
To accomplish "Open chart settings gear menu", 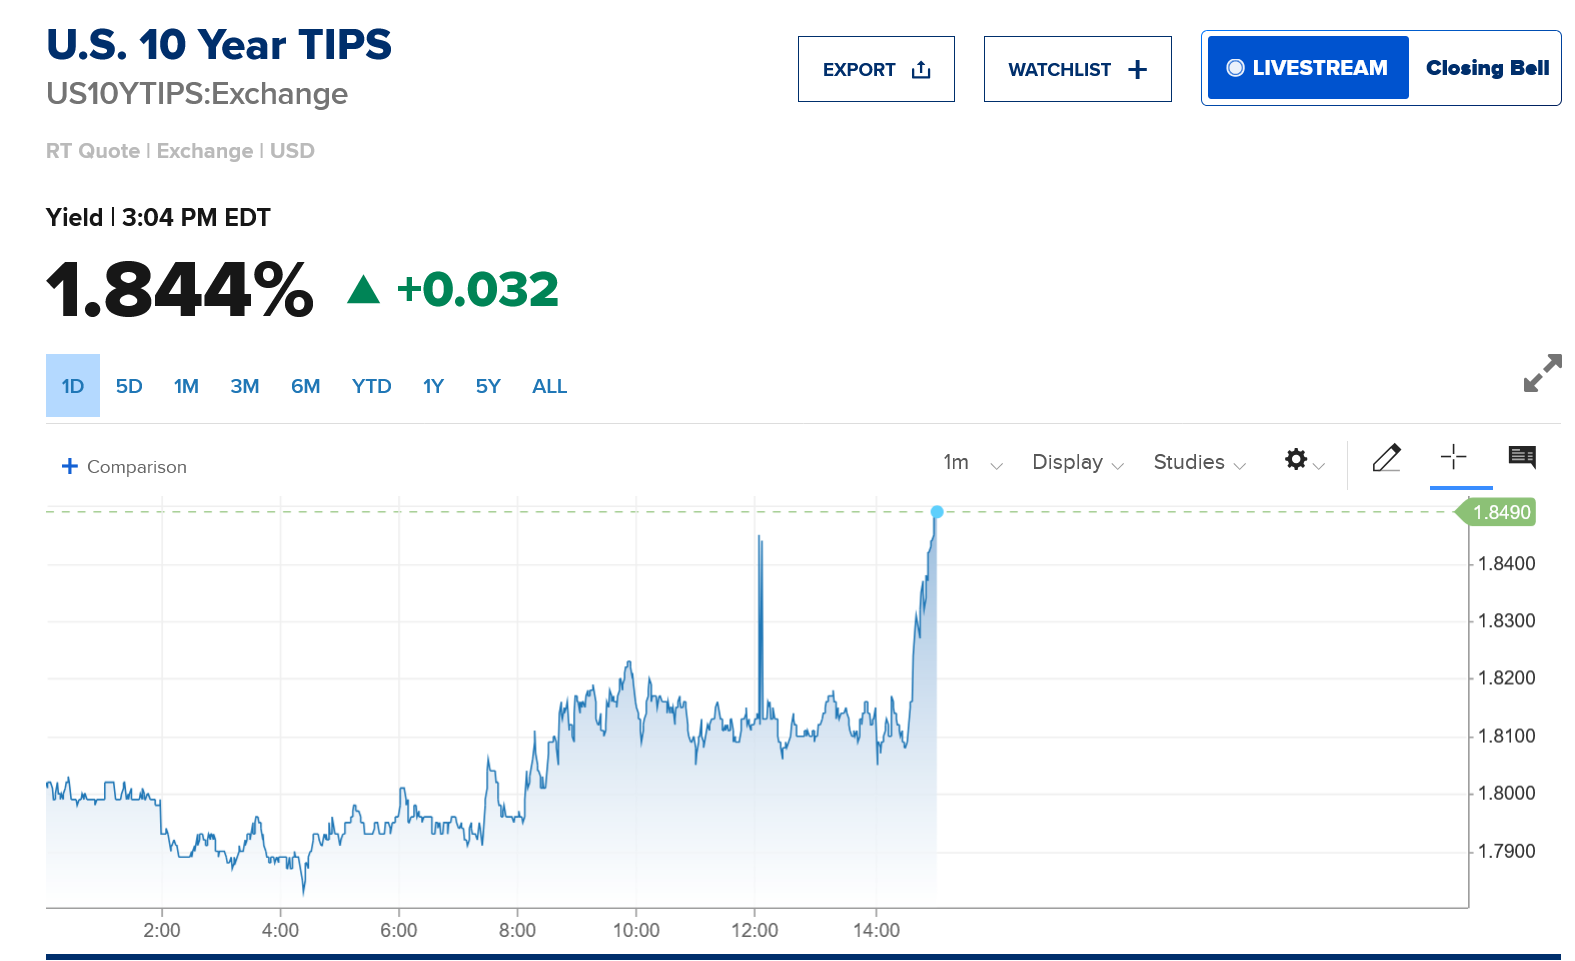I will (1304, 460).
